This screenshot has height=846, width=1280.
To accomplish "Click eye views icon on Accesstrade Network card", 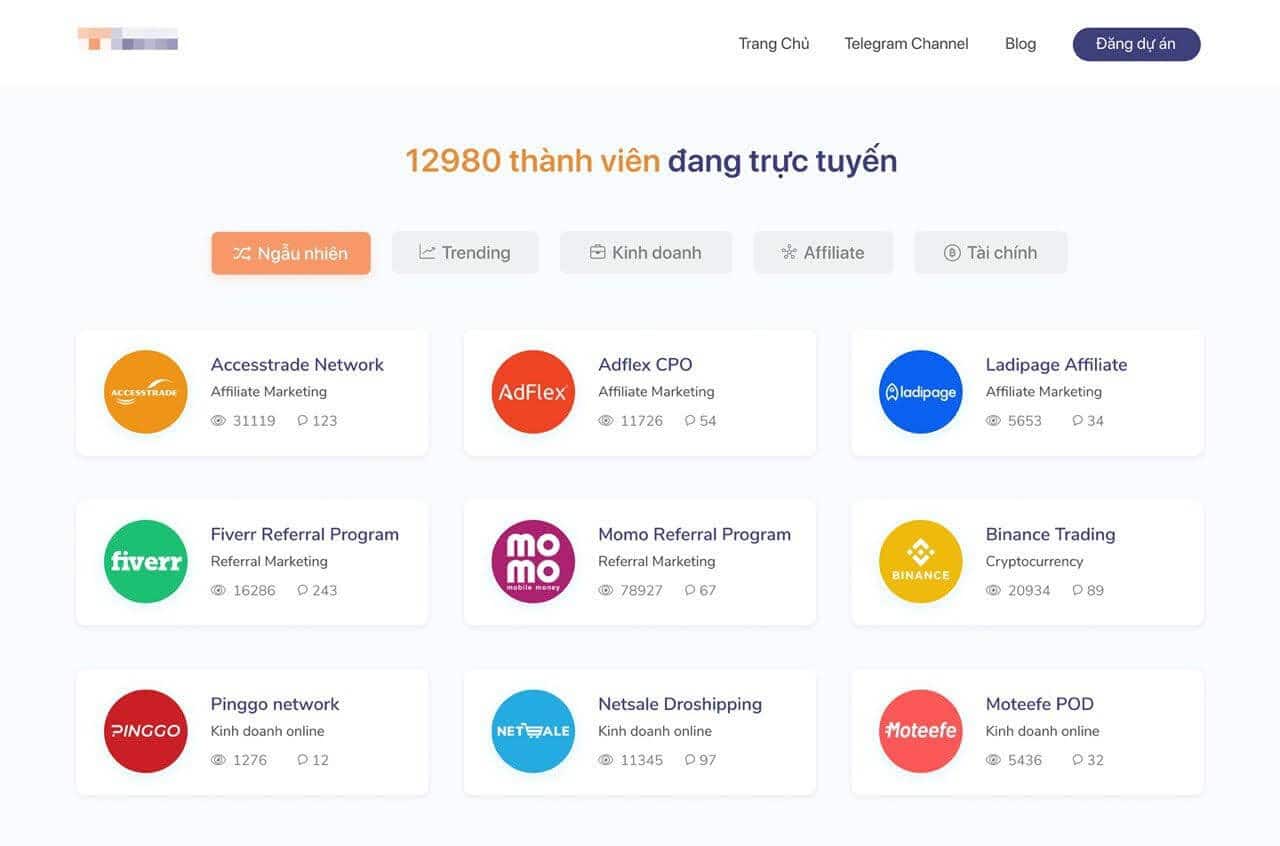I will pyautogui.click(x=219, y=421).
